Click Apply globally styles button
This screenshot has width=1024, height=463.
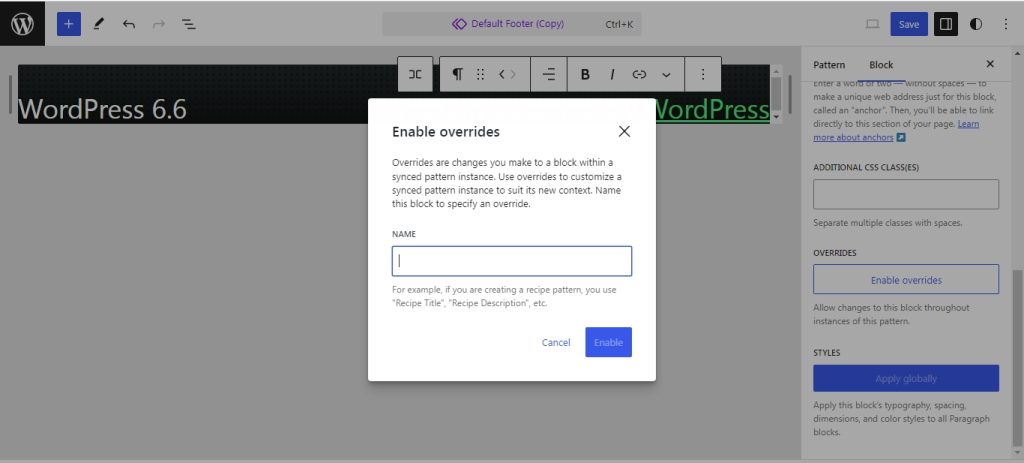point(906,378)
